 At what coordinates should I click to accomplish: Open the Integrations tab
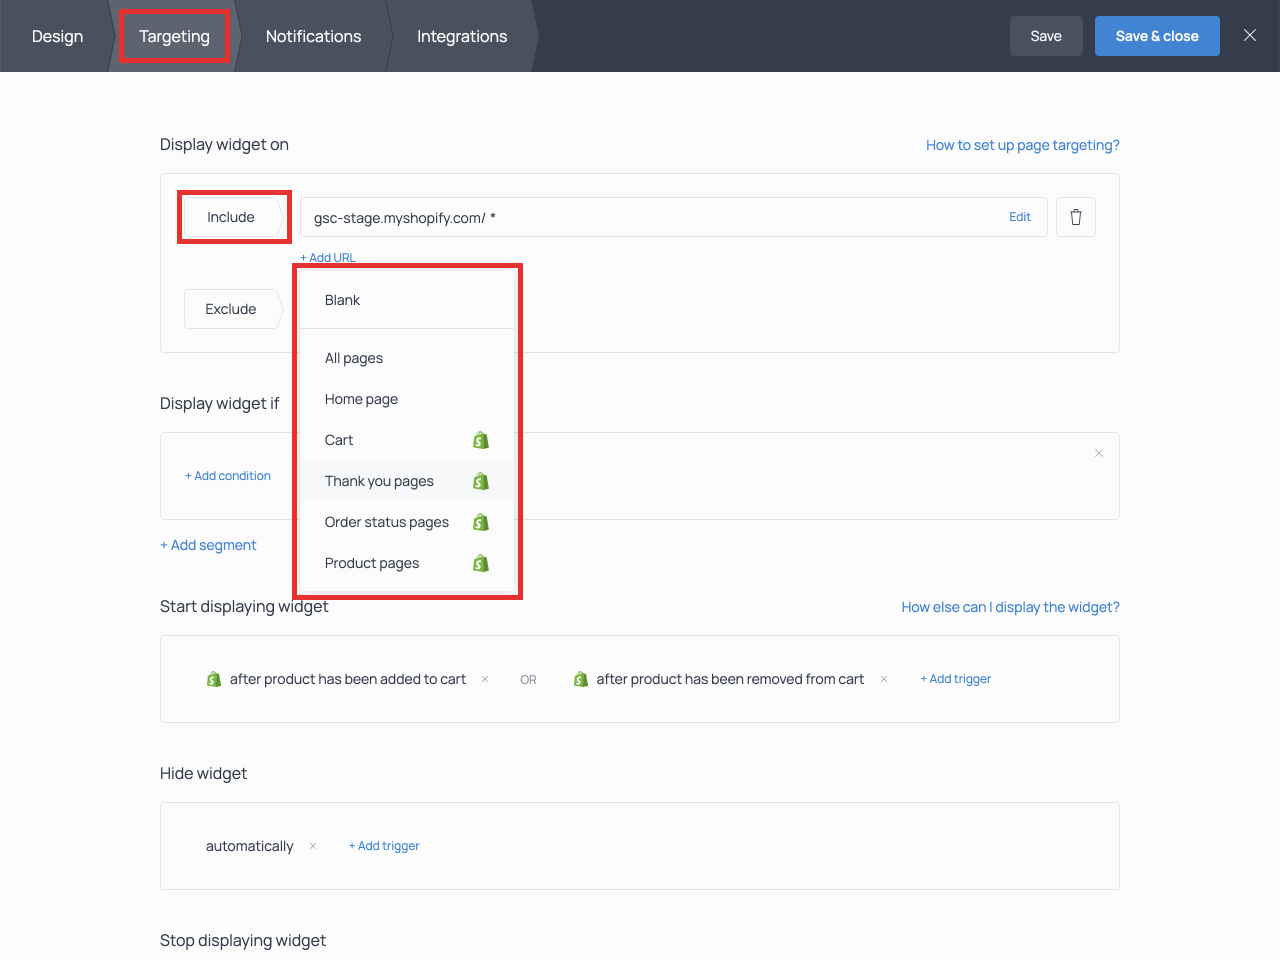click(461, 36)
